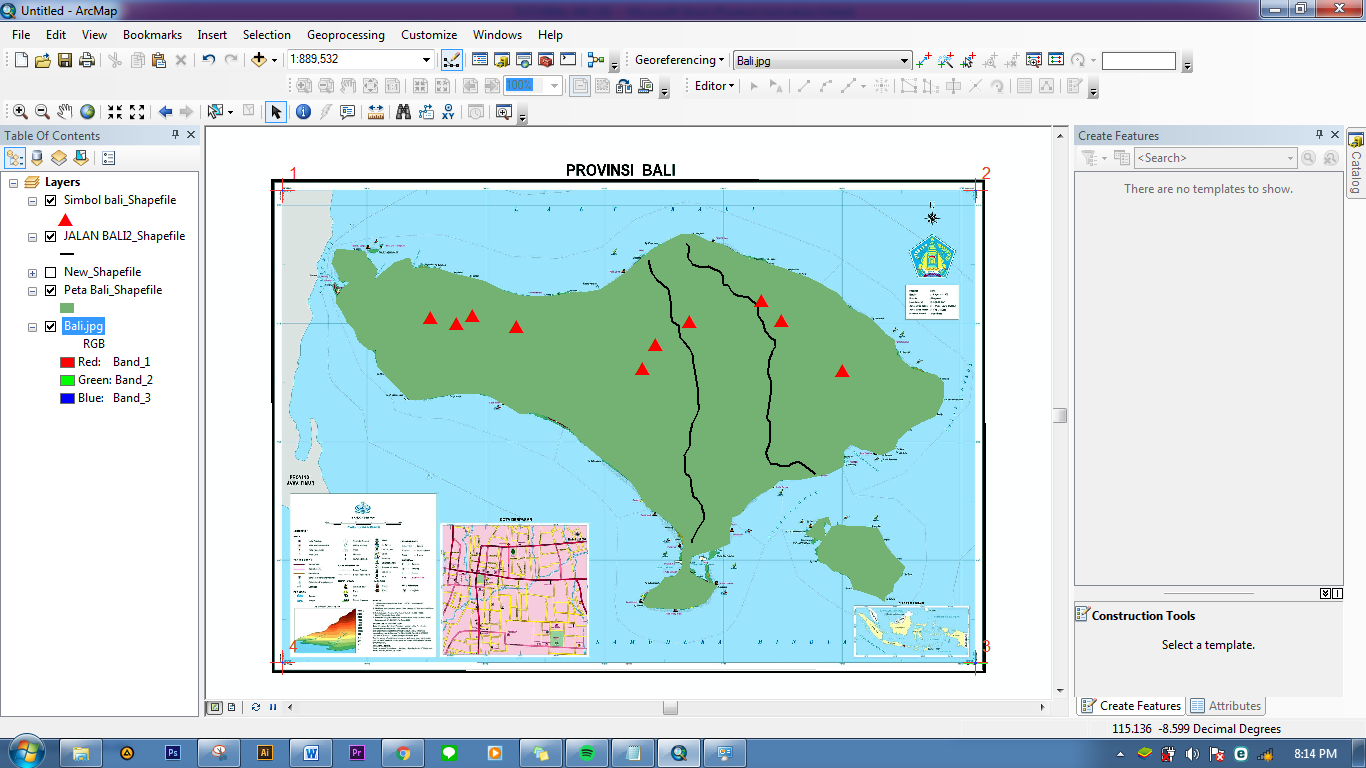
Task: Activate the Zoom In tool
Action: coord(21,111)
